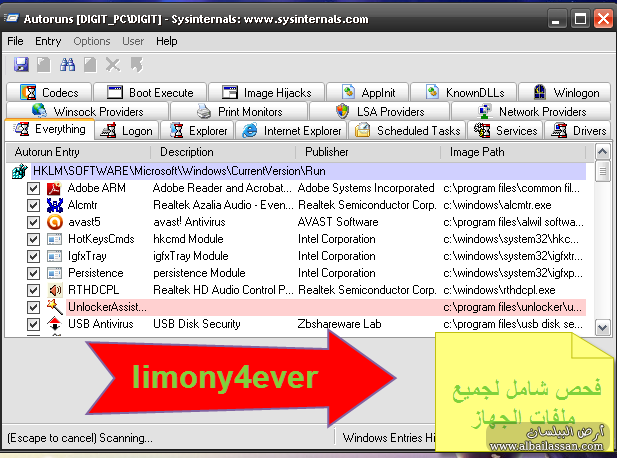Click the Autoruns title bar app icon
Image resolution: width=617 pixels, height=458 pixels.
coord(11,18)
